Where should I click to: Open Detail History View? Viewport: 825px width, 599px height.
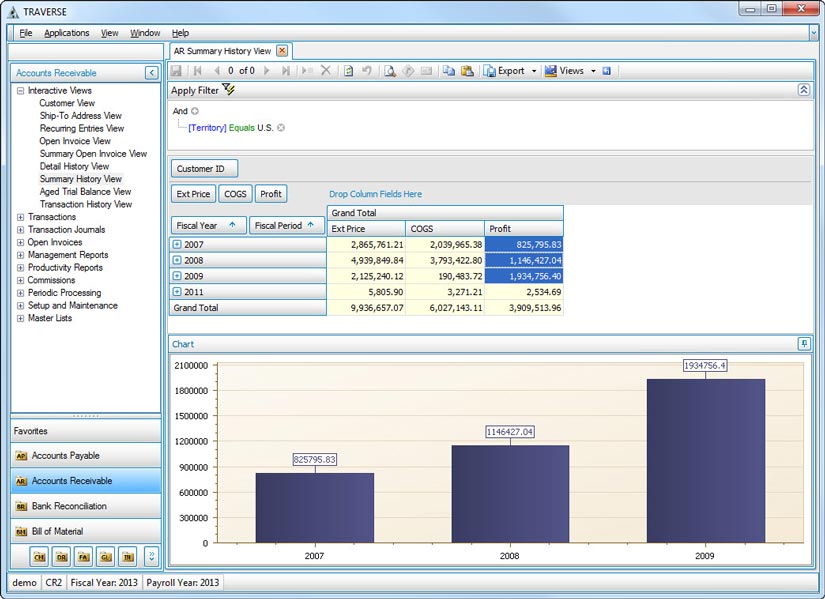[74, 166]
